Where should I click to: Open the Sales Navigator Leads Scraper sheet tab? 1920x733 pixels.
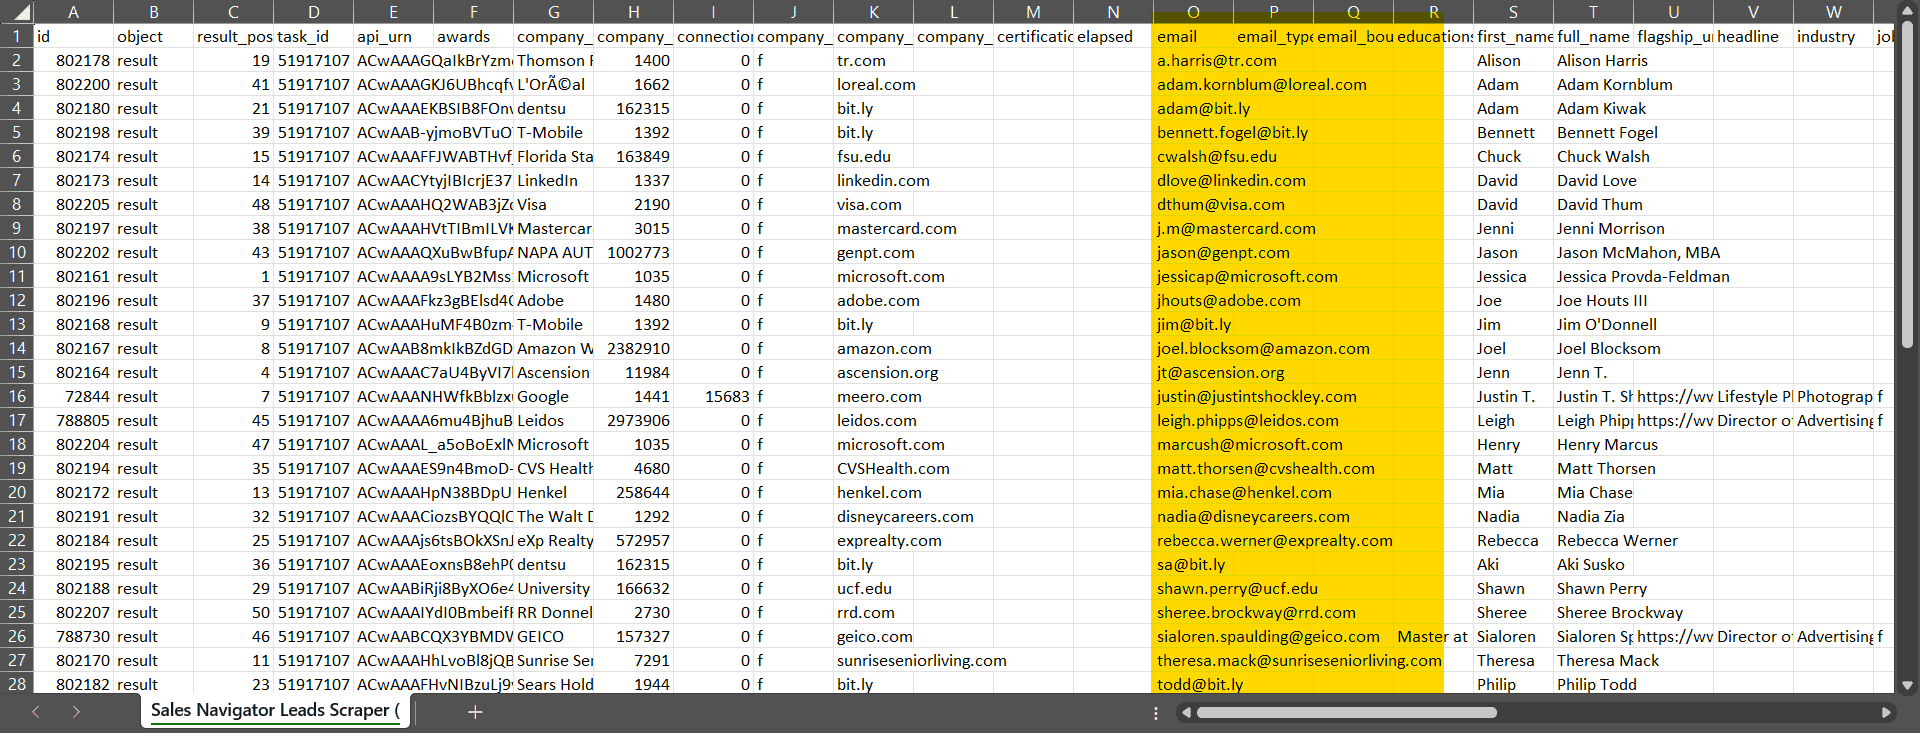(275, 710)
